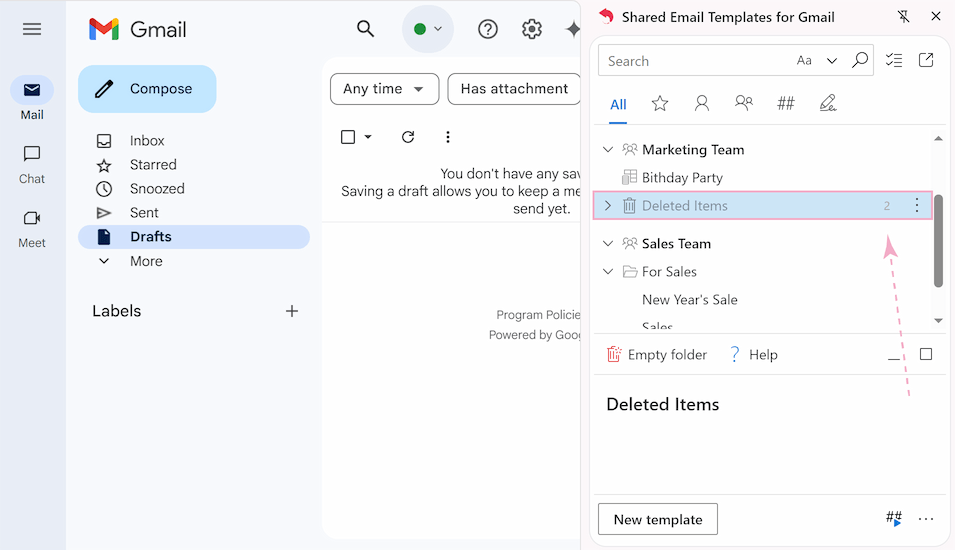
Task: Unpin the Shared Email Templates pane
Action: coord(903,16)
